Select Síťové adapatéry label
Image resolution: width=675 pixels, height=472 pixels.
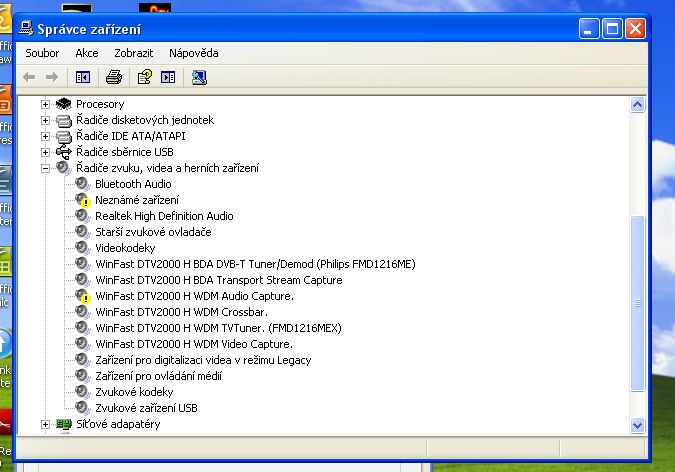coord(118,424)
